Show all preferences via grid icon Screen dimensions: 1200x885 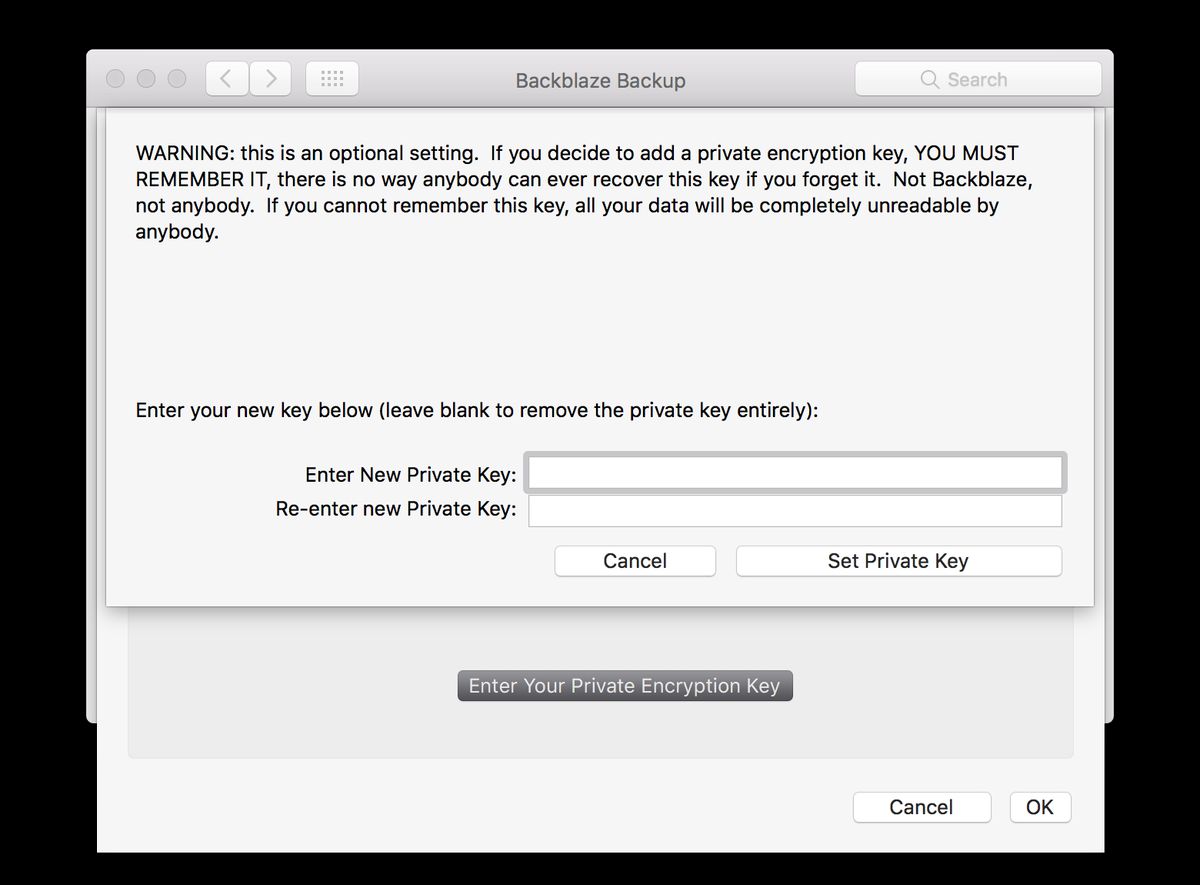pyautogui.click(x=332, y=79)
